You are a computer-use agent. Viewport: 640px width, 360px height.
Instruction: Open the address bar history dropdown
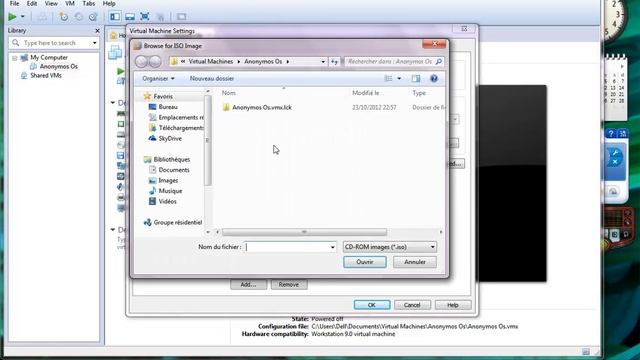[323, 62]
